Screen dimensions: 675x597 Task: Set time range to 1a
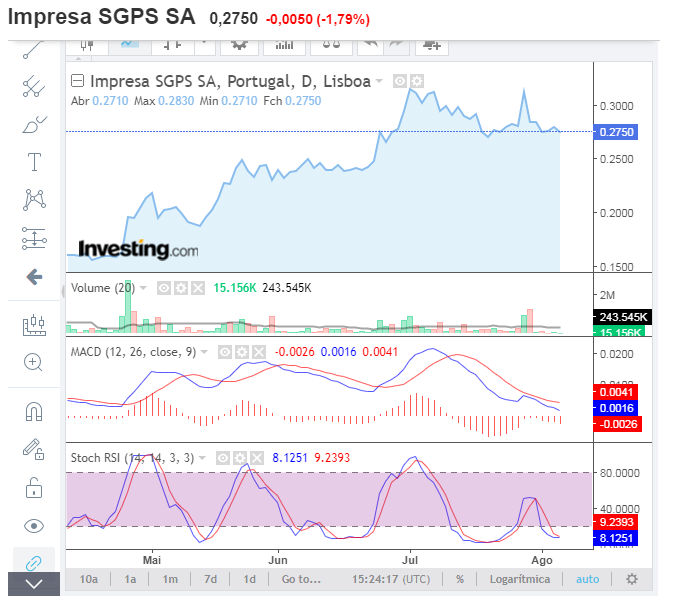(x=130, y=579)
